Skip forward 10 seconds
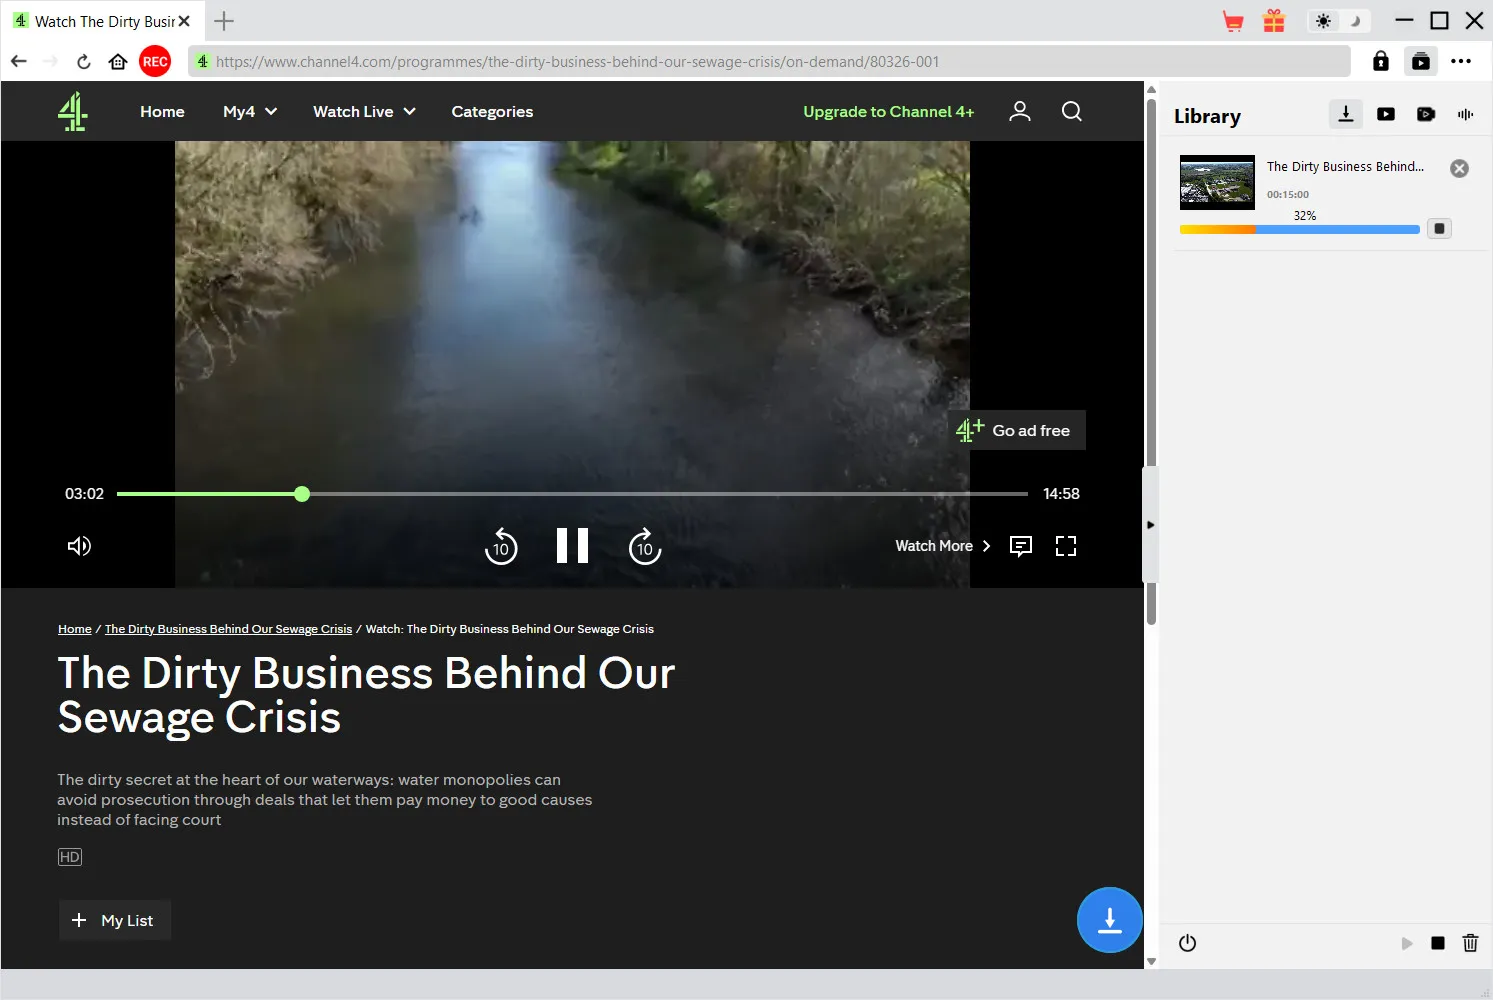The width and height of the screenshot is (1493, 1000). pos(645,546)
